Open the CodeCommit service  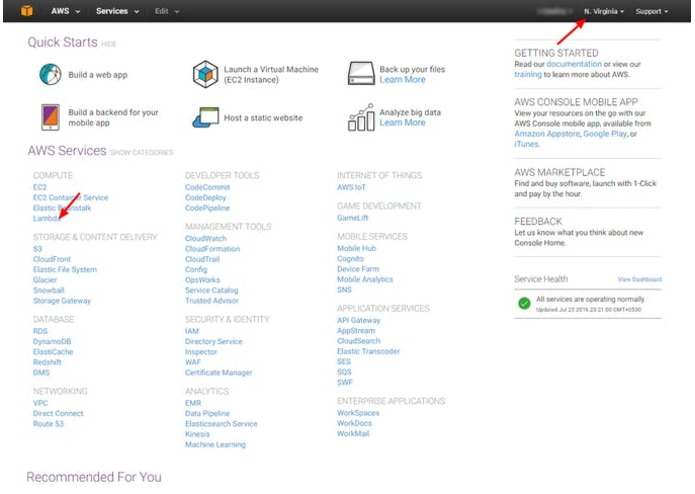[207, 187]
